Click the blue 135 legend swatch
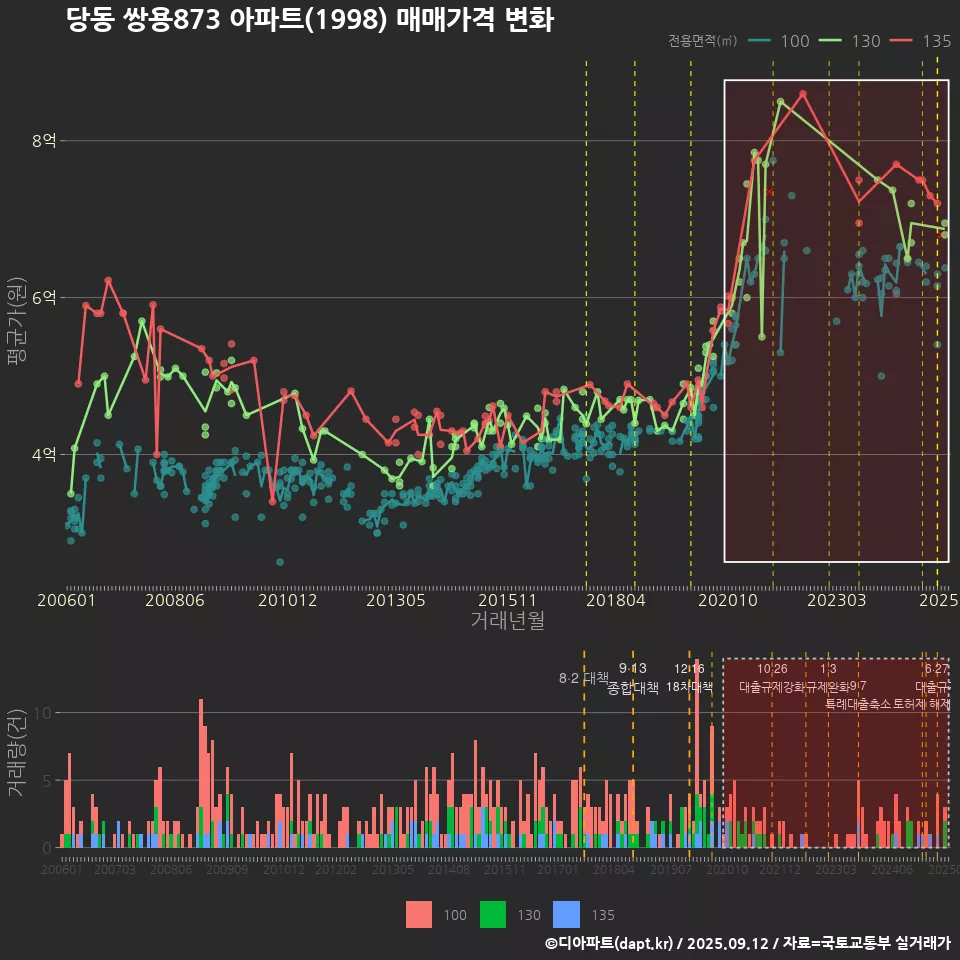Screen dimensions: 960x960 pyautogui.click(x=567, y=914)
